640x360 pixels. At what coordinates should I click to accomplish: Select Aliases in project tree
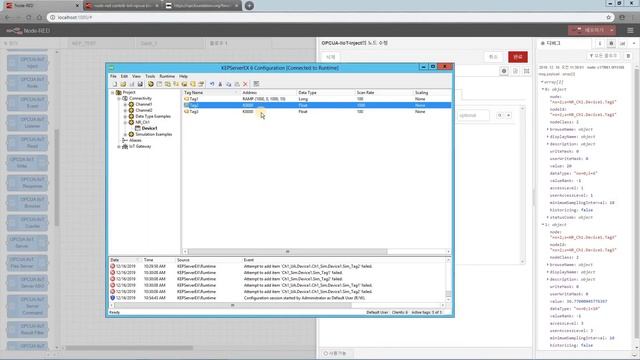135,140
